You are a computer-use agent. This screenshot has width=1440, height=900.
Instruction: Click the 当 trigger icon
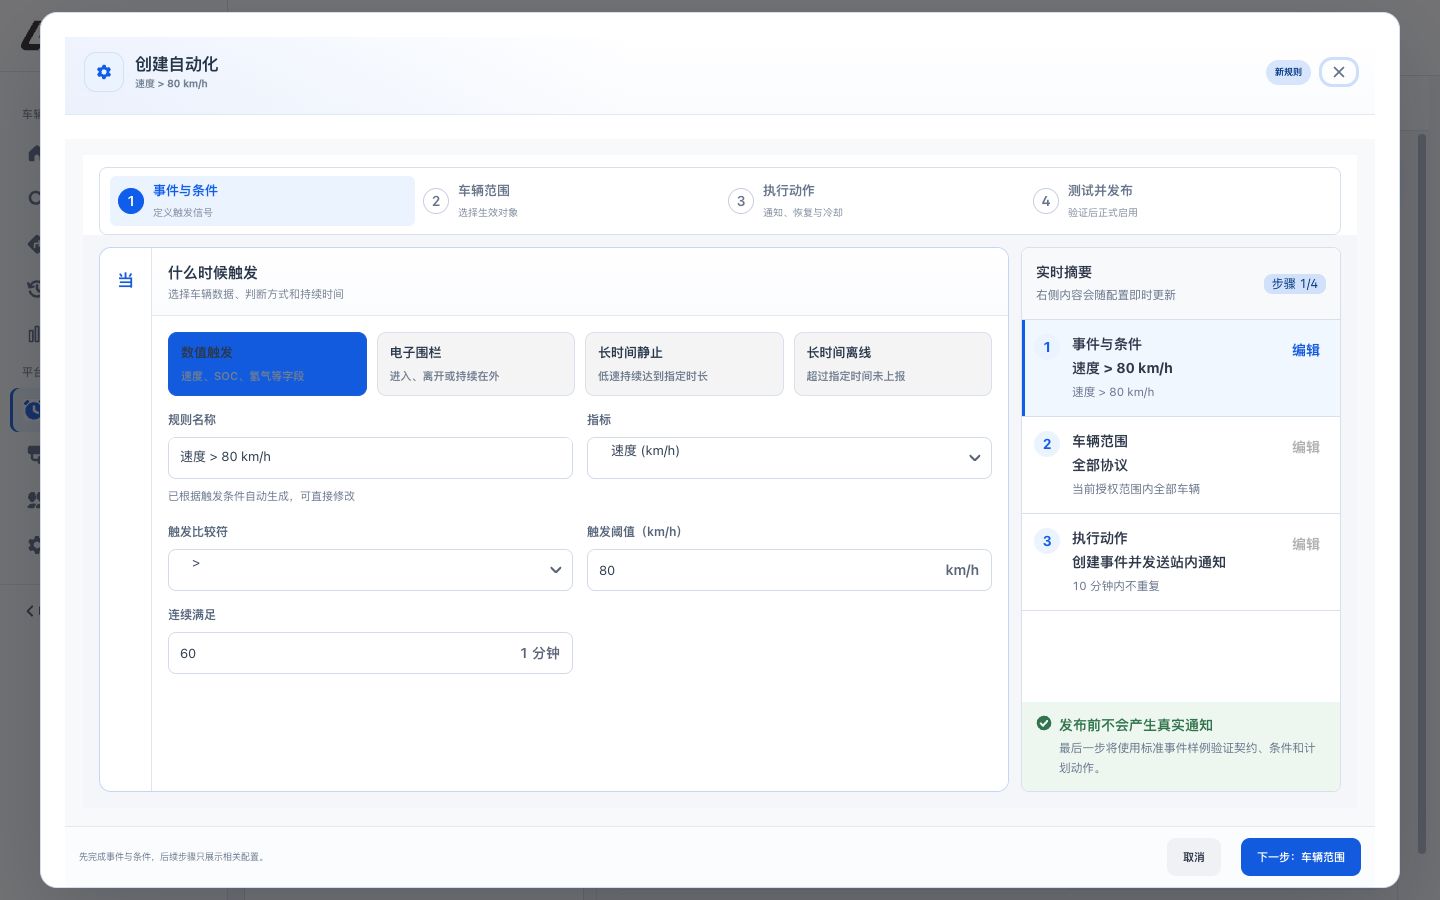126,280
